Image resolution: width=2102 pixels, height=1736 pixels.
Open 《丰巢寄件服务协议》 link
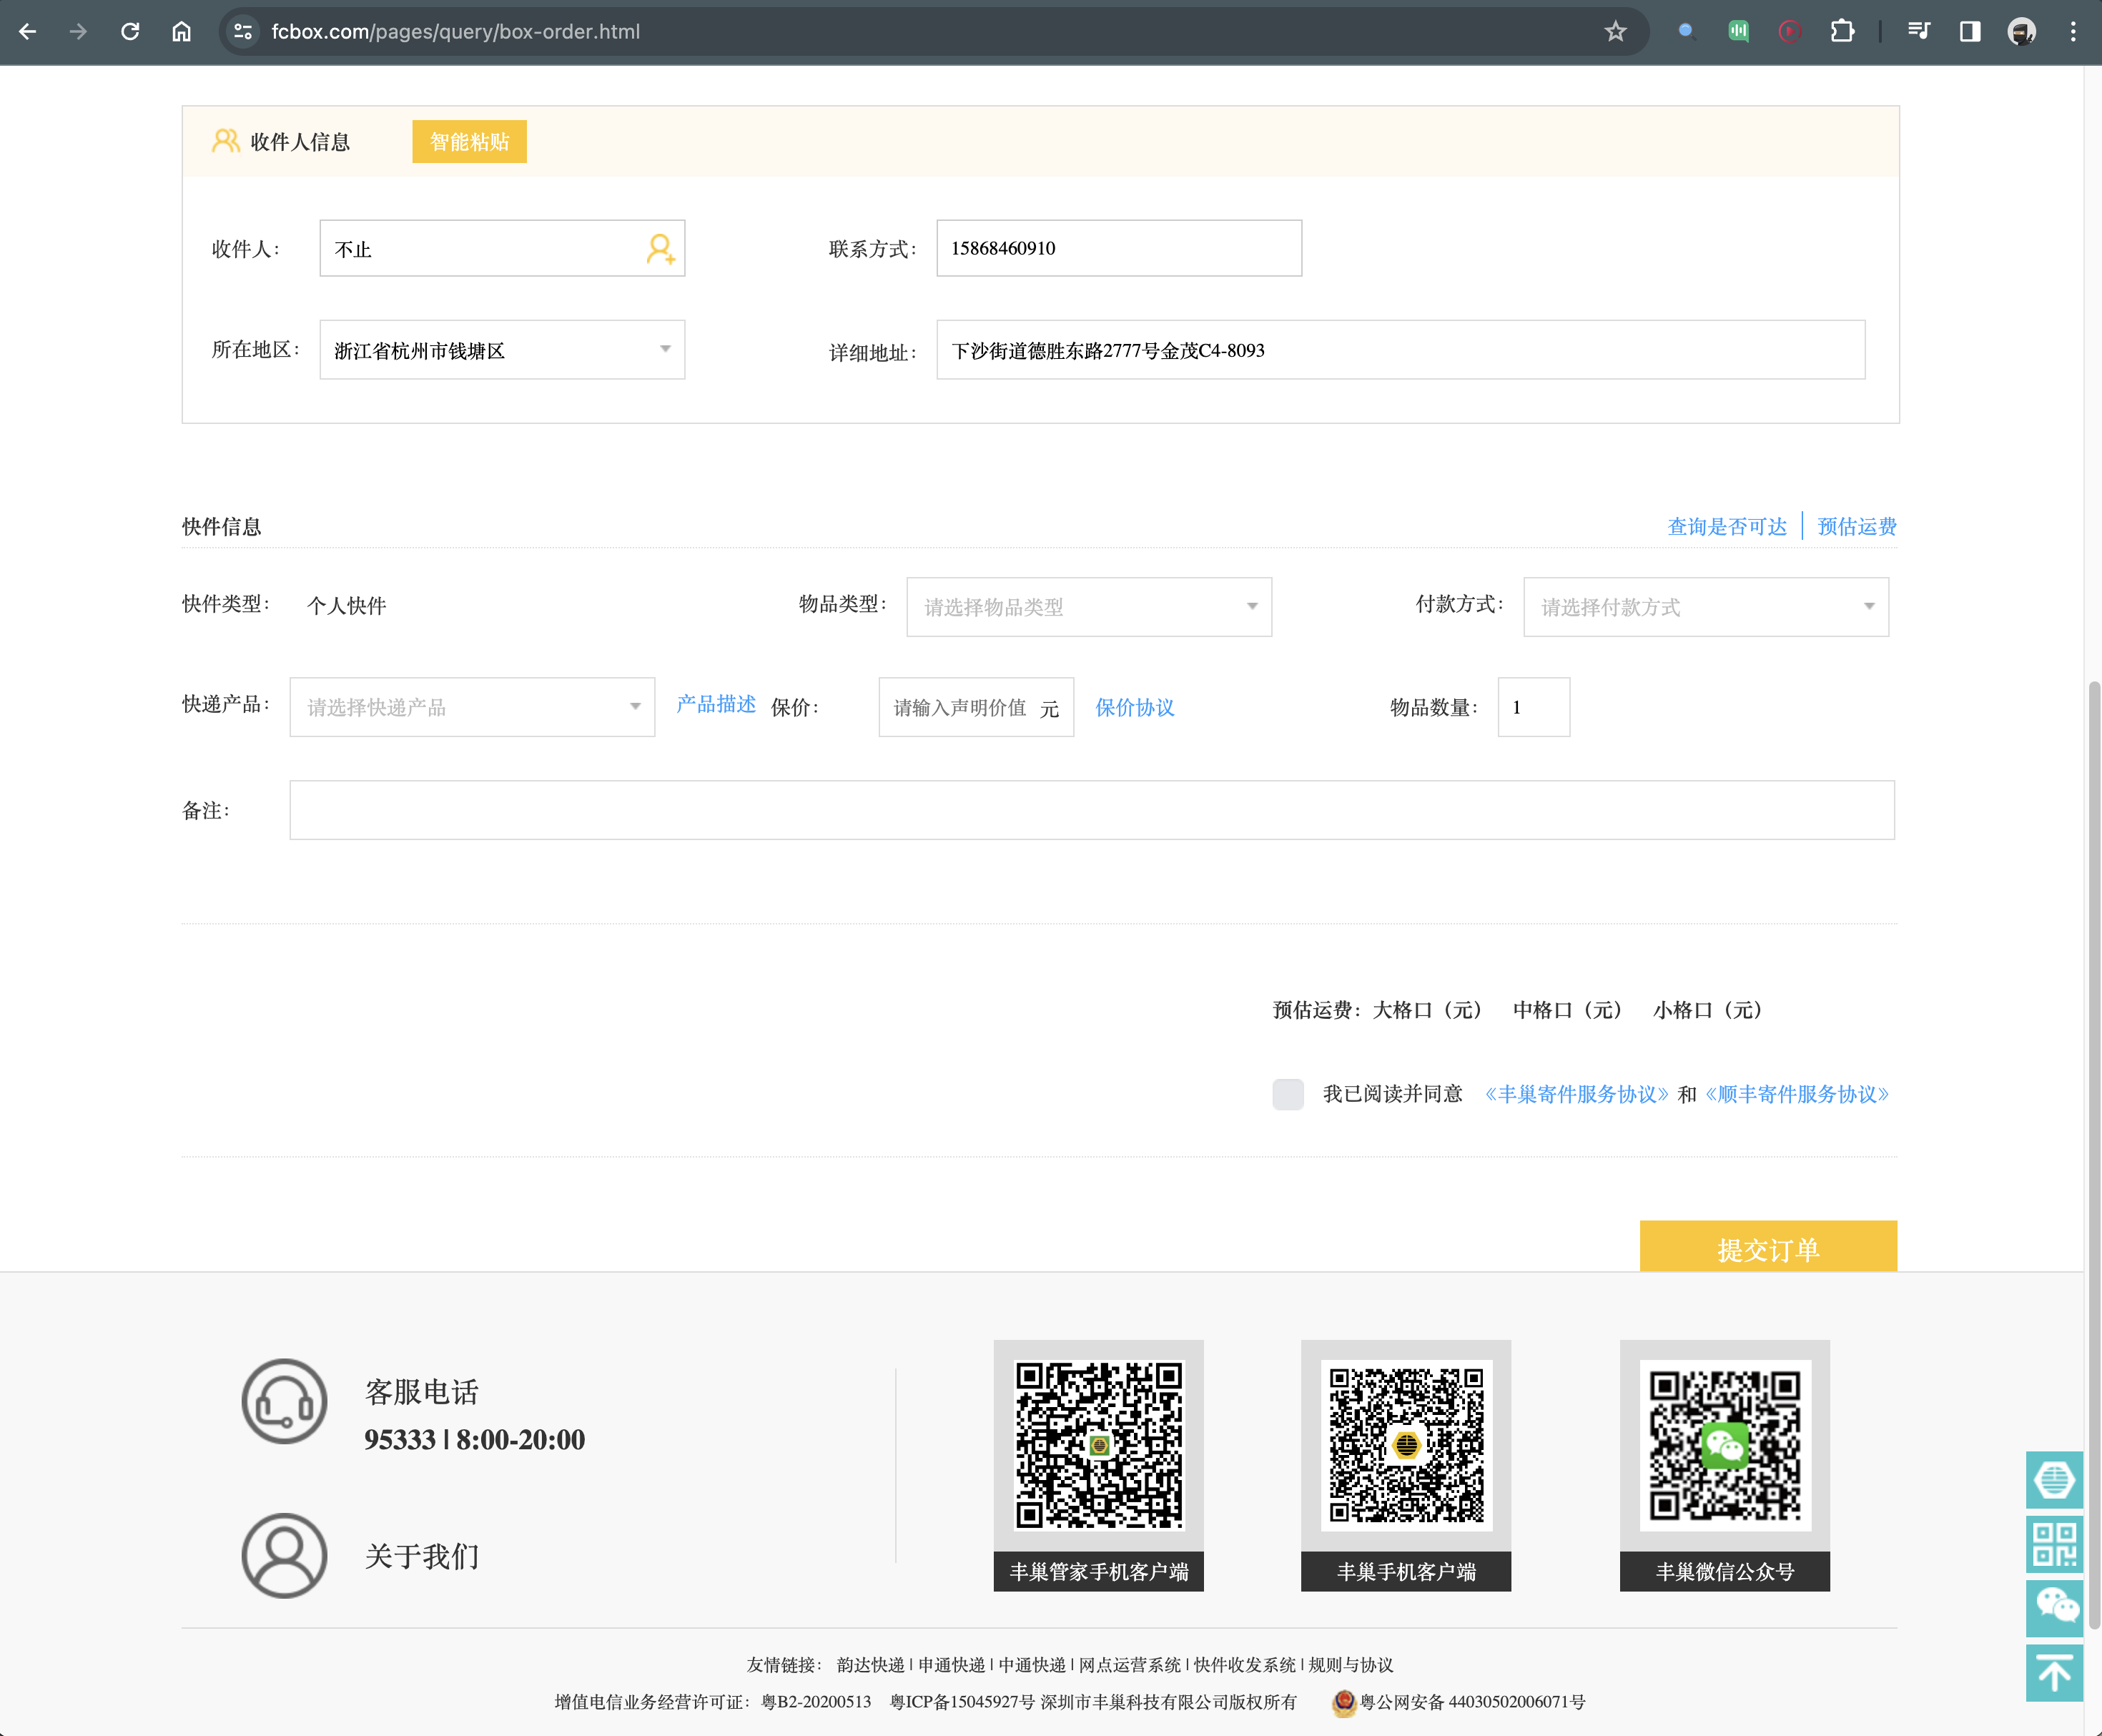click(1577, 1094)
